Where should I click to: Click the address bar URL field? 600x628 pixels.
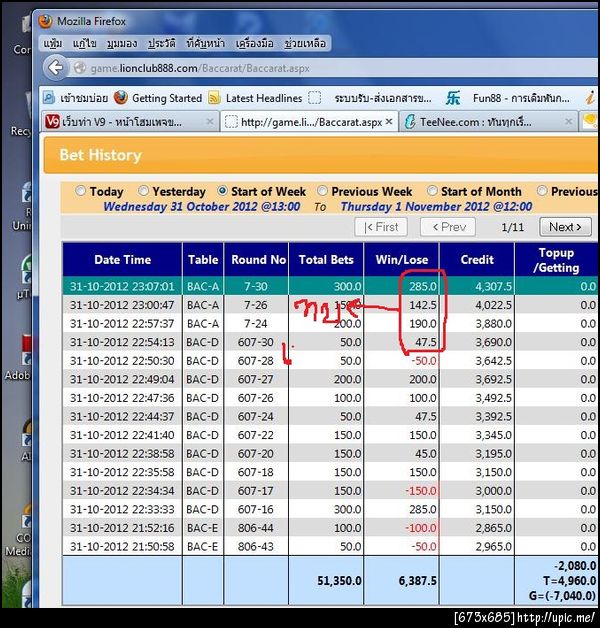[x=332, y=68]
